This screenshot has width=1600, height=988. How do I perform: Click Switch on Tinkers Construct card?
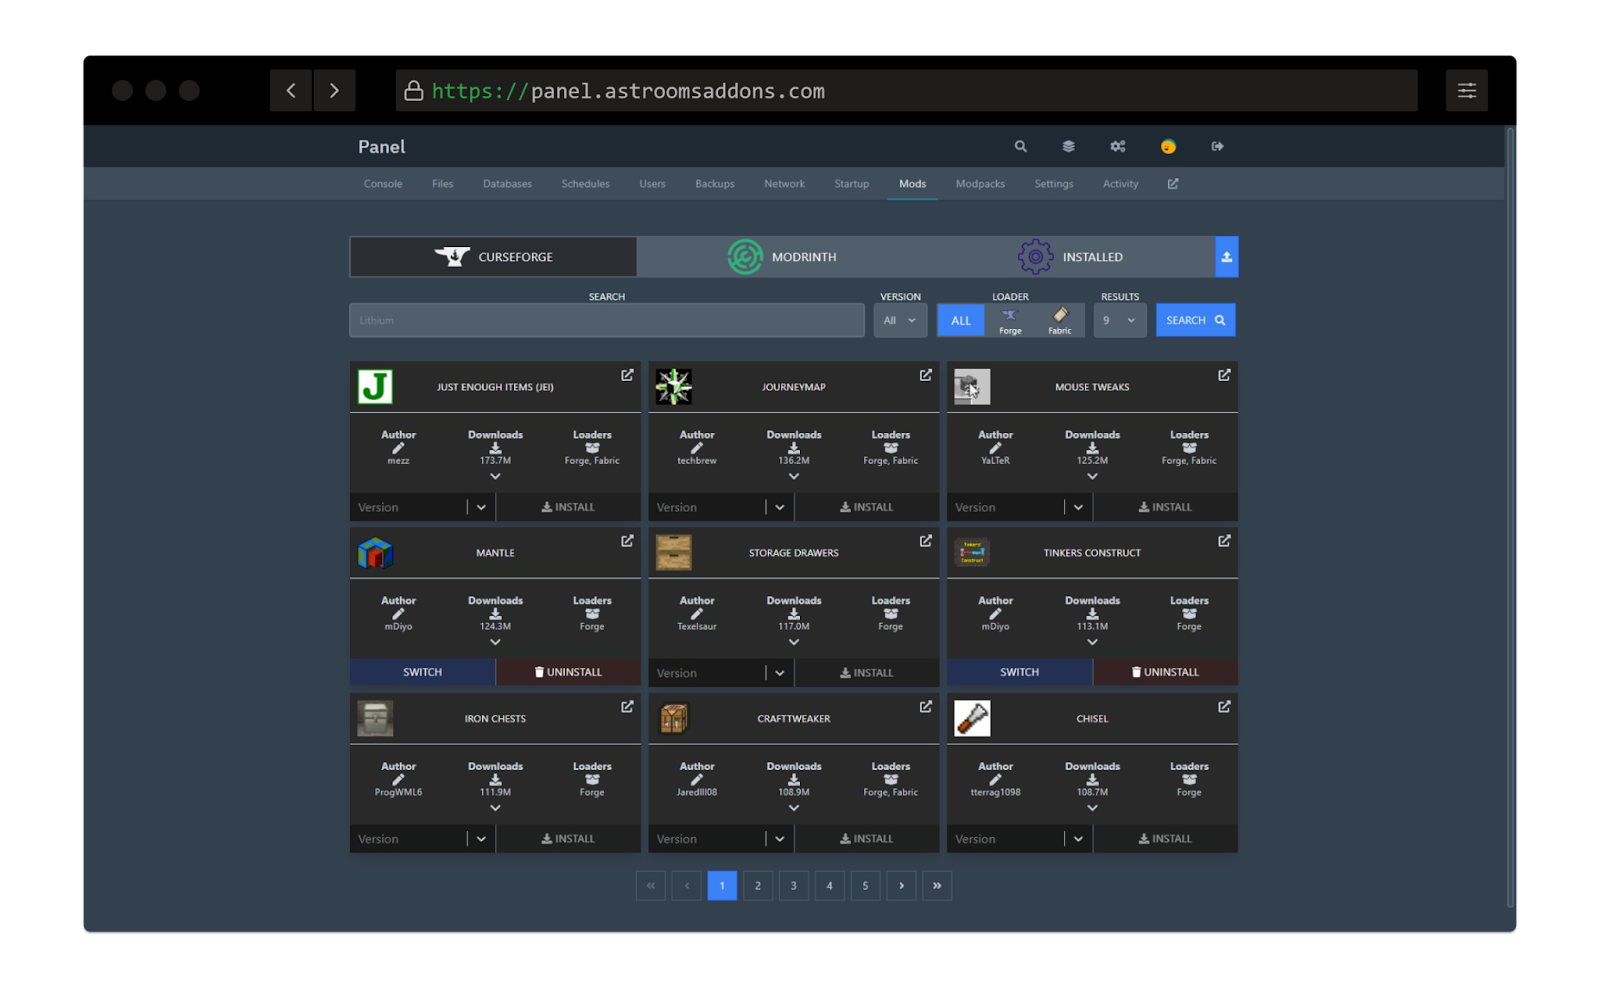pyautogui.click(x=1019, y=673)
